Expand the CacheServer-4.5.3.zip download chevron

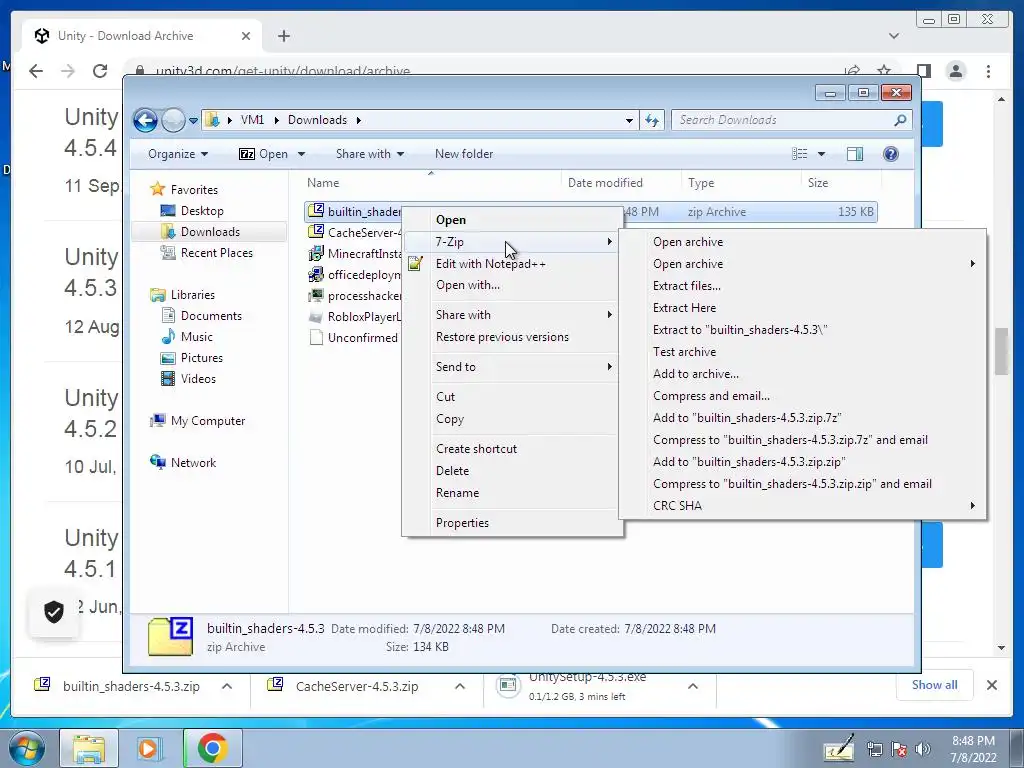pos(460,686)
